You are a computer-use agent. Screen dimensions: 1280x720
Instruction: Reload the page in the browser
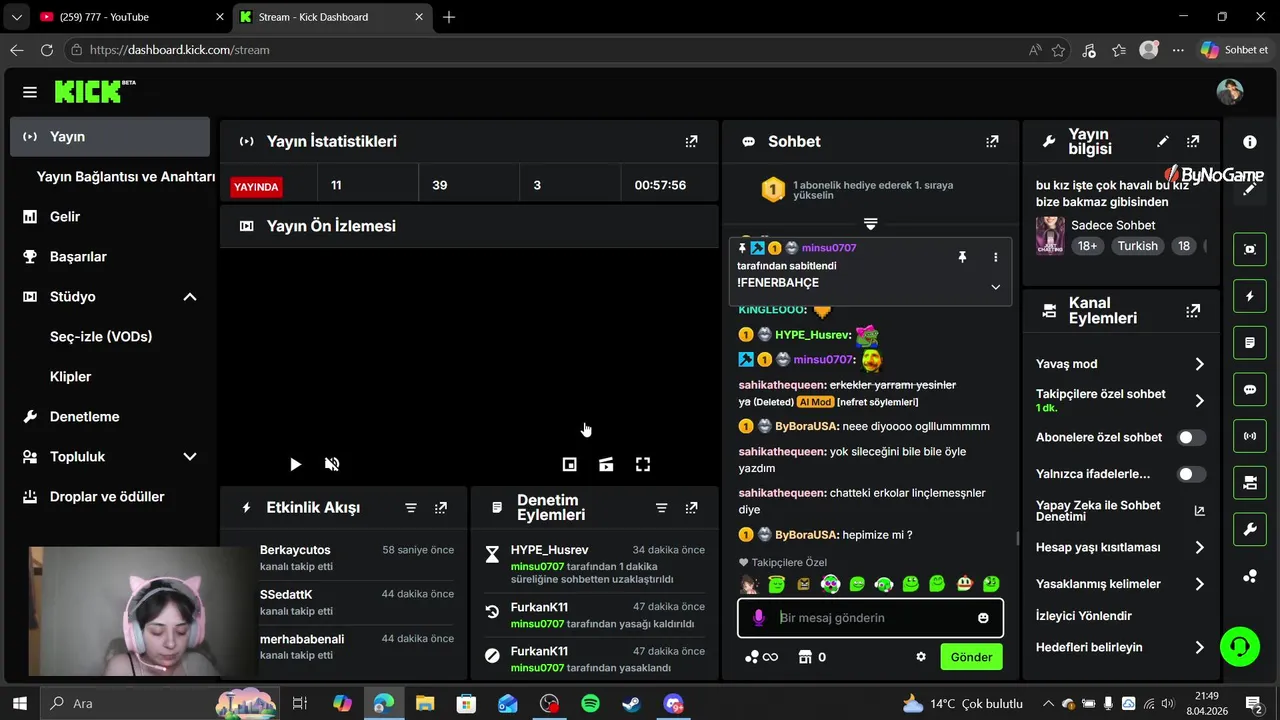click(47, 50)
